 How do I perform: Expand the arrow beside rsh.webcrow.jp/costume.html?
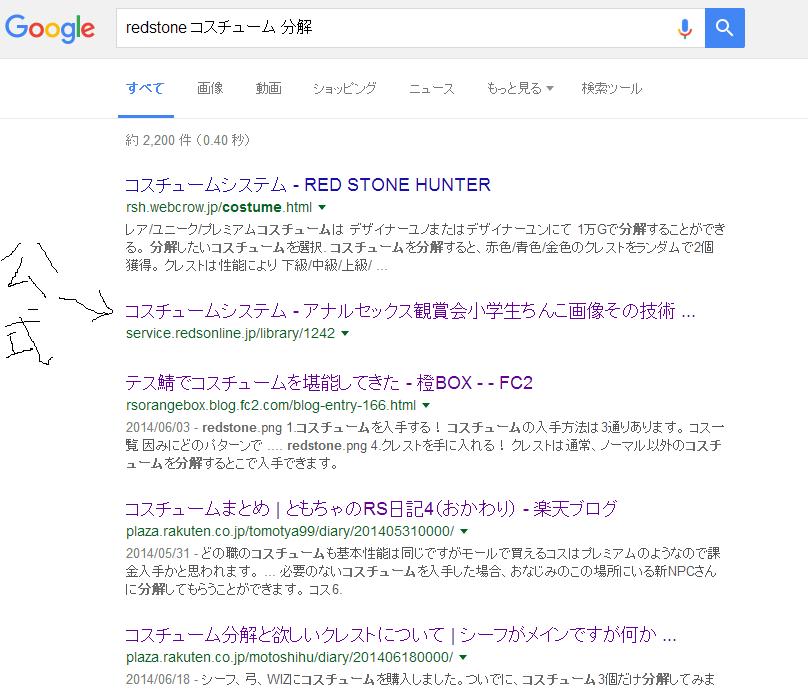click(x=322, y=207)
